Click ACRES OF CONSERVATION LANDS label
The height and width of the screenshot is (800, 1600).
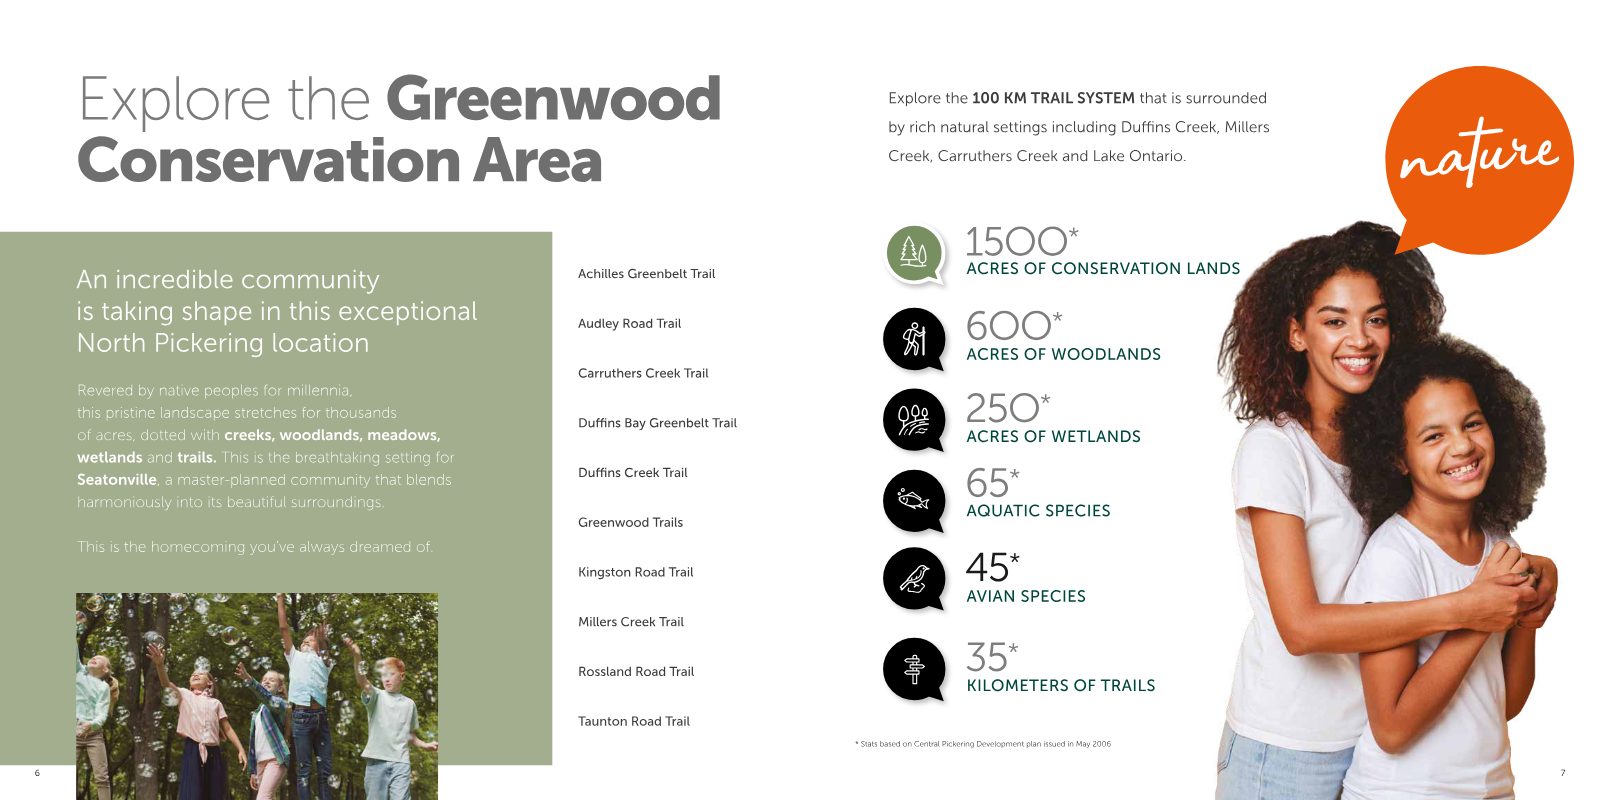coord(1103,269)
